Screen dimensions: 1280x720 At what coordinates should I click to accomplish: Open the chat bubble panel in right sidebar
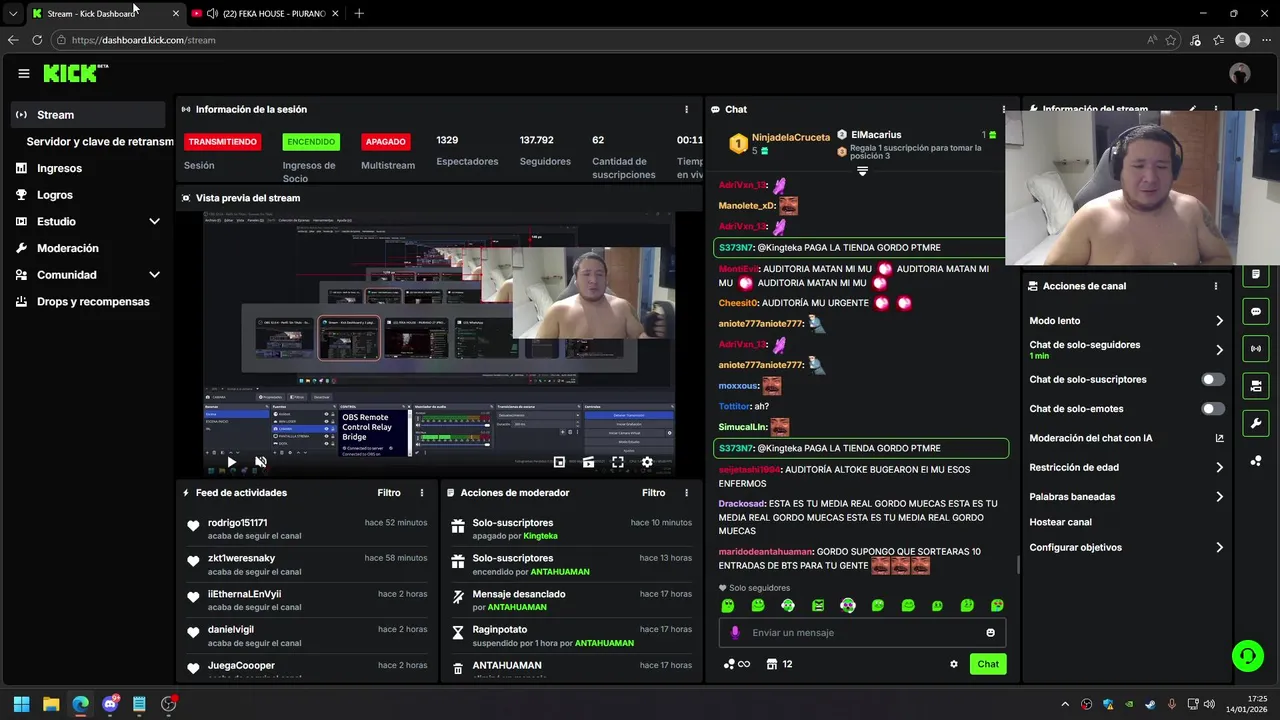[x=1256, y=312]
